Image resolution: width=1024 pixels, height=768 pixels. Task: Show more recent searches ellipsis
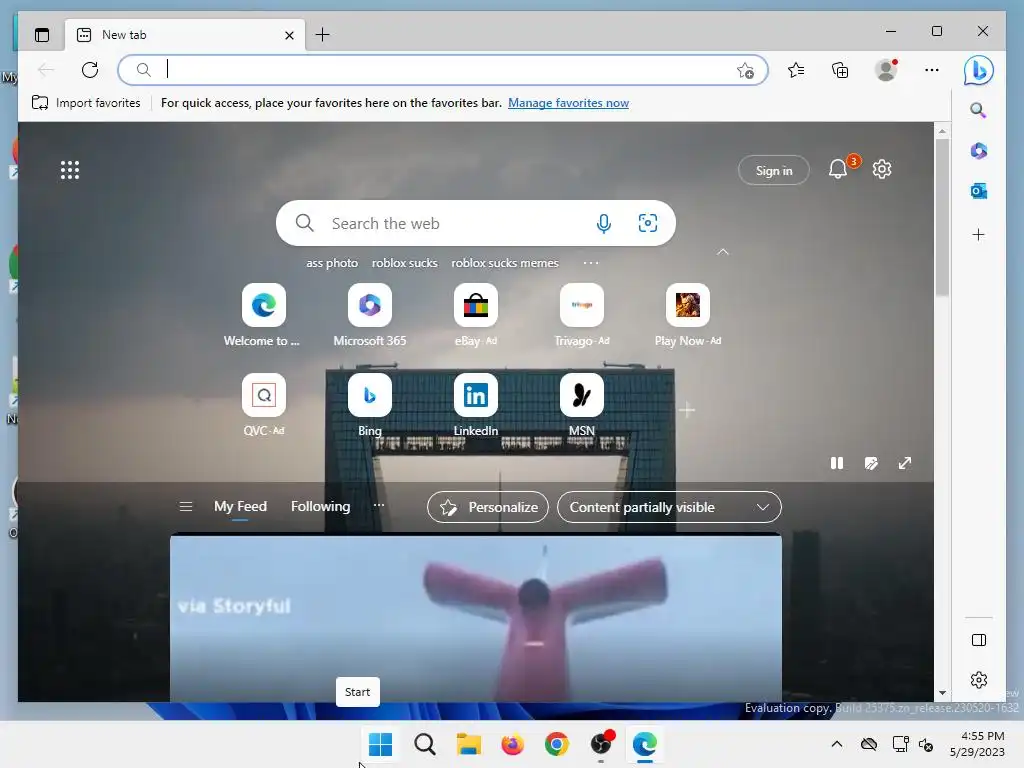591,263
